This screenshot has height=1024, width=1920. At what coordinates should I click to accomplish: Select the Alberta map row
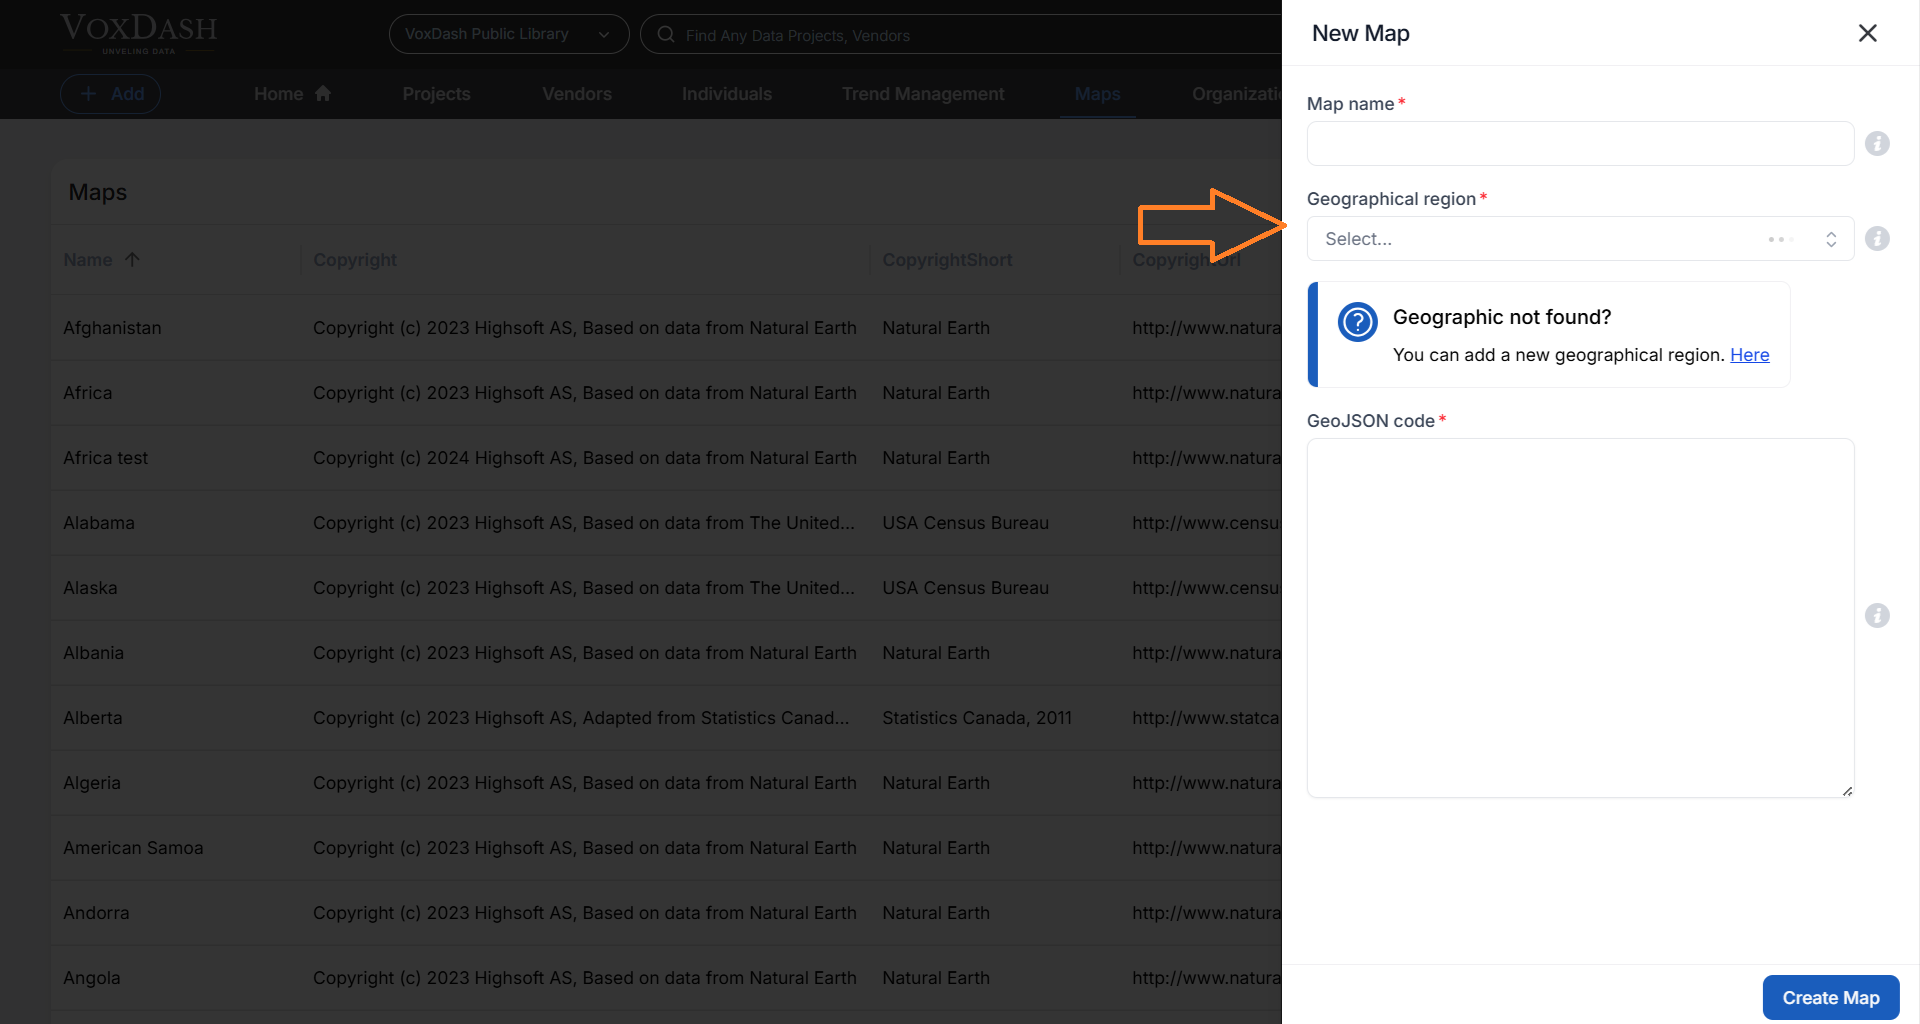pyautogui.click(x=666, y=718)
